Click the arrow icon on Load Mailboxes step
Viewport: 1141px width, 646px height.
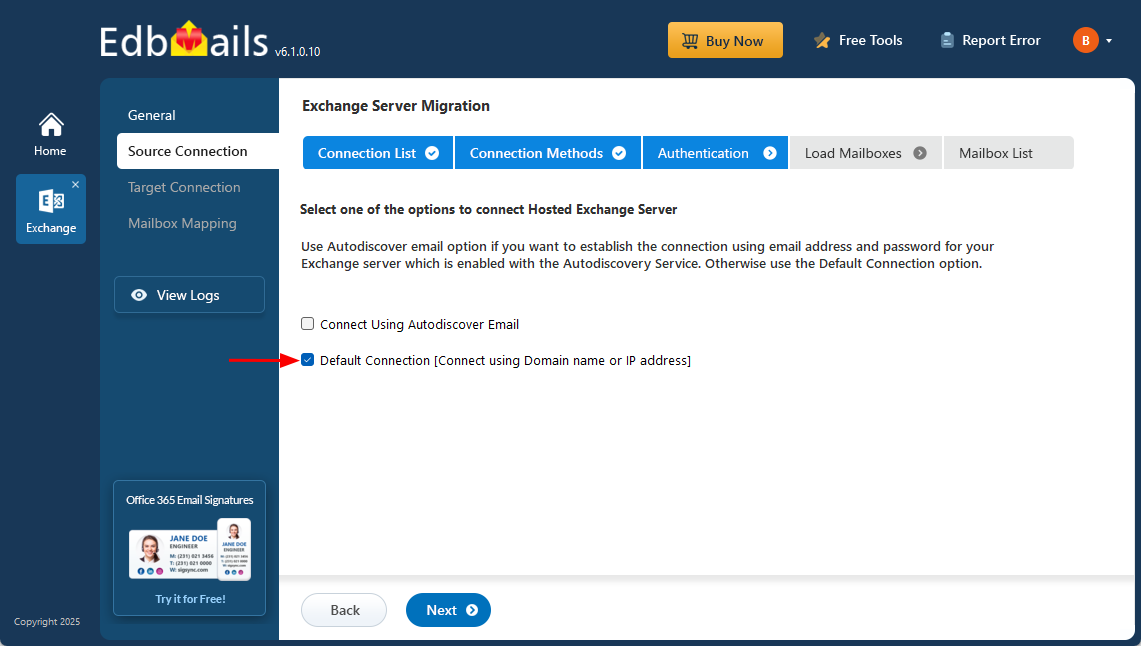tap(920, 153)
